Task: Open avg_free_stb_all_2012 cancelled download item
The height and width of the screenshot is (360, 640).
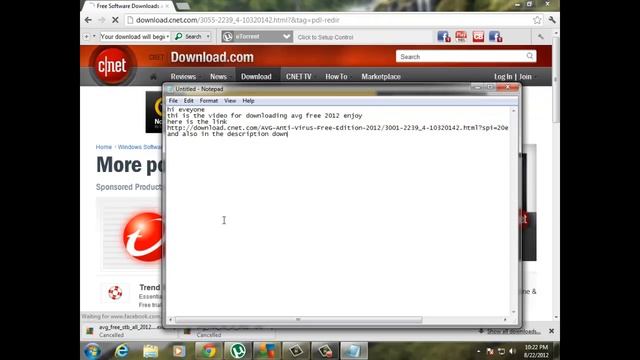Action: click(x=130, y=331)
